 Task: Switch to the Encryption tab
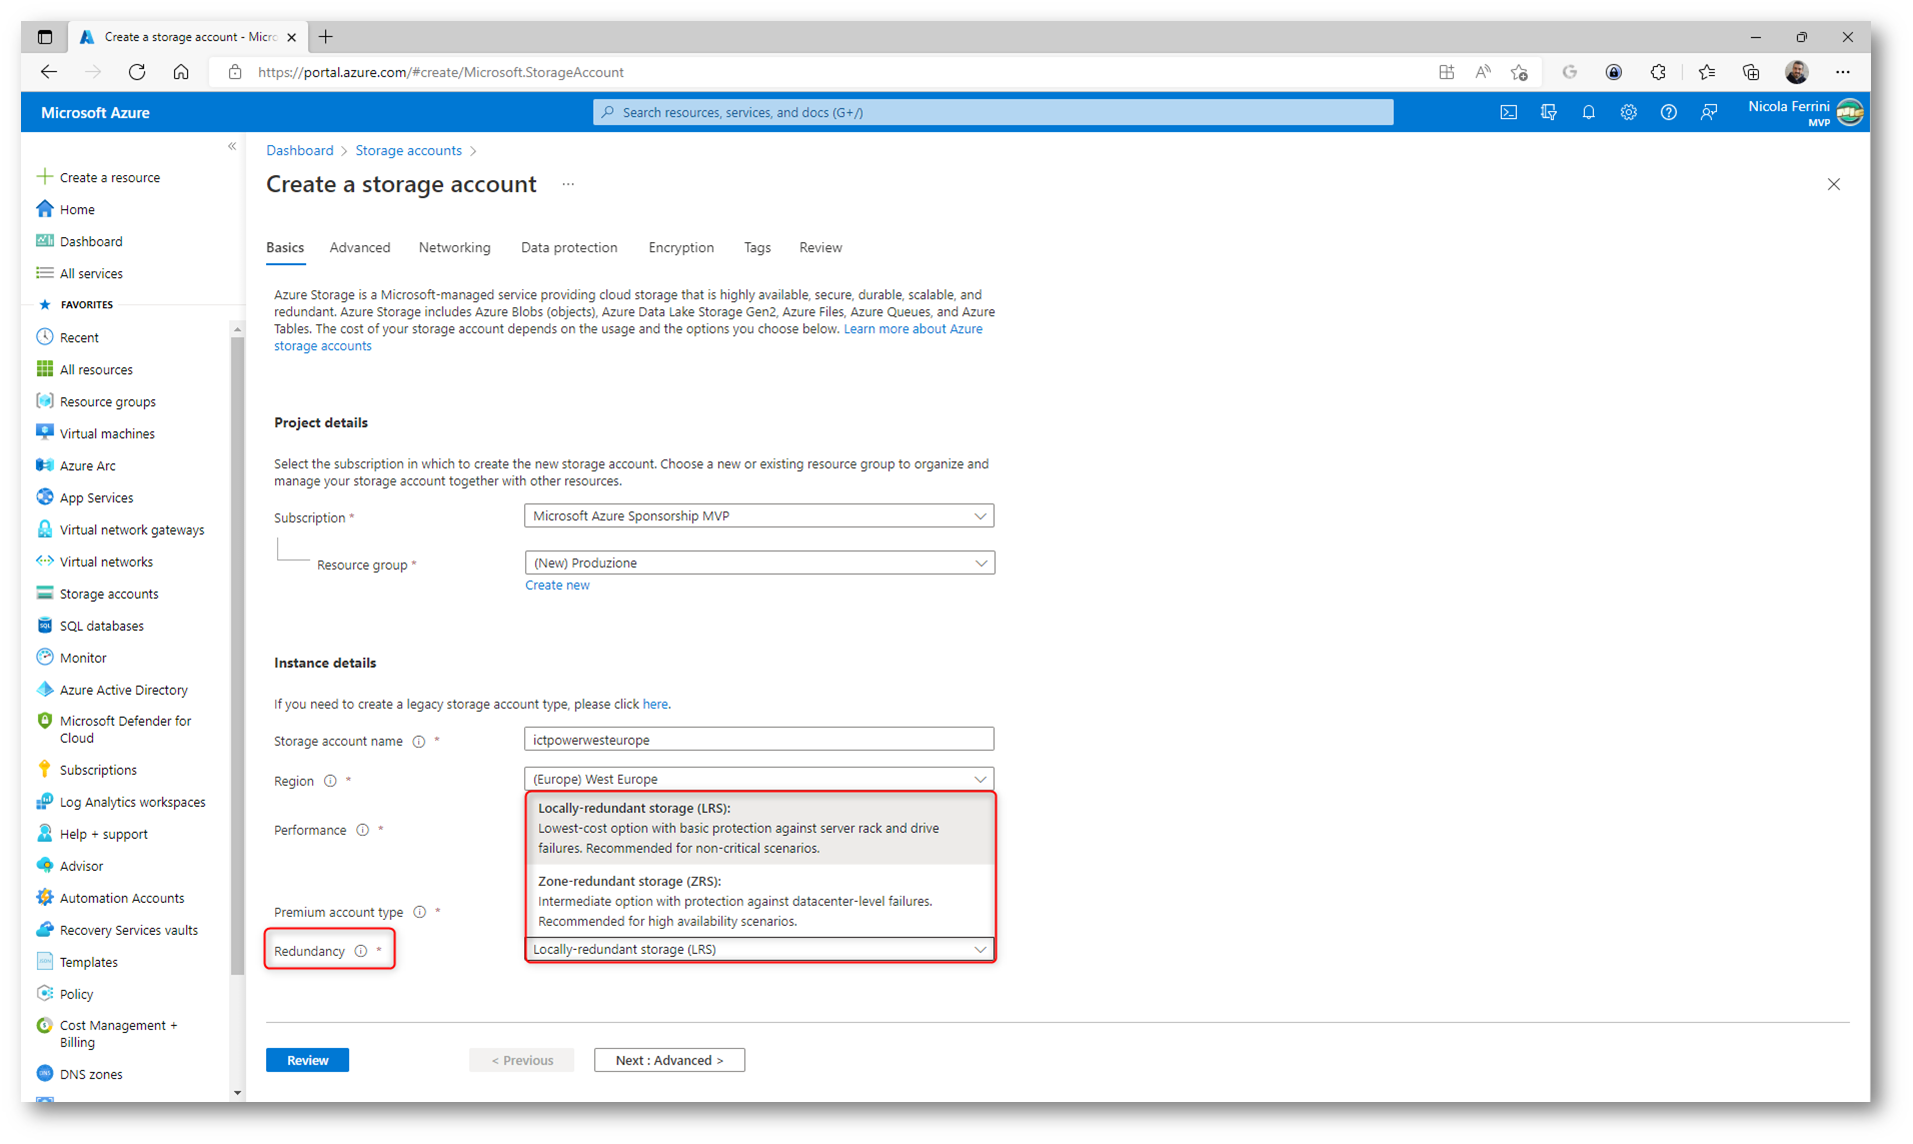pos(681,247)
